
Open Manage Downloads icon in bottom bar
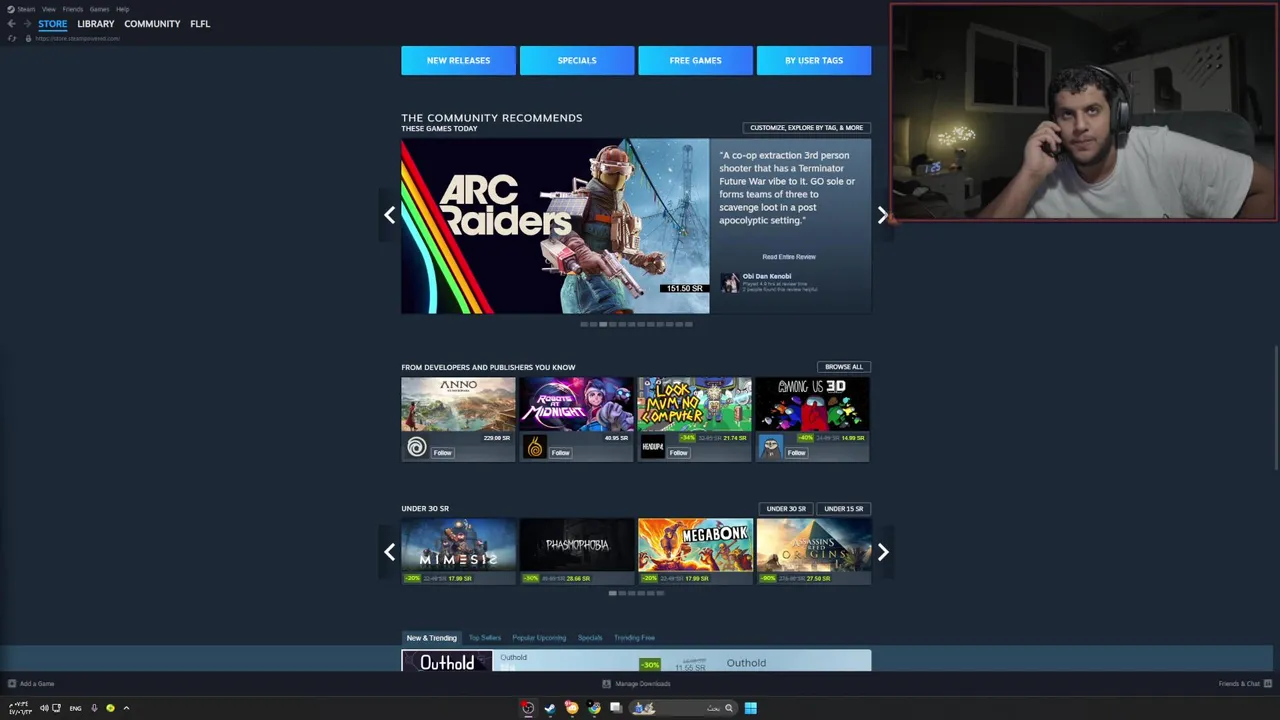[606, 684]
